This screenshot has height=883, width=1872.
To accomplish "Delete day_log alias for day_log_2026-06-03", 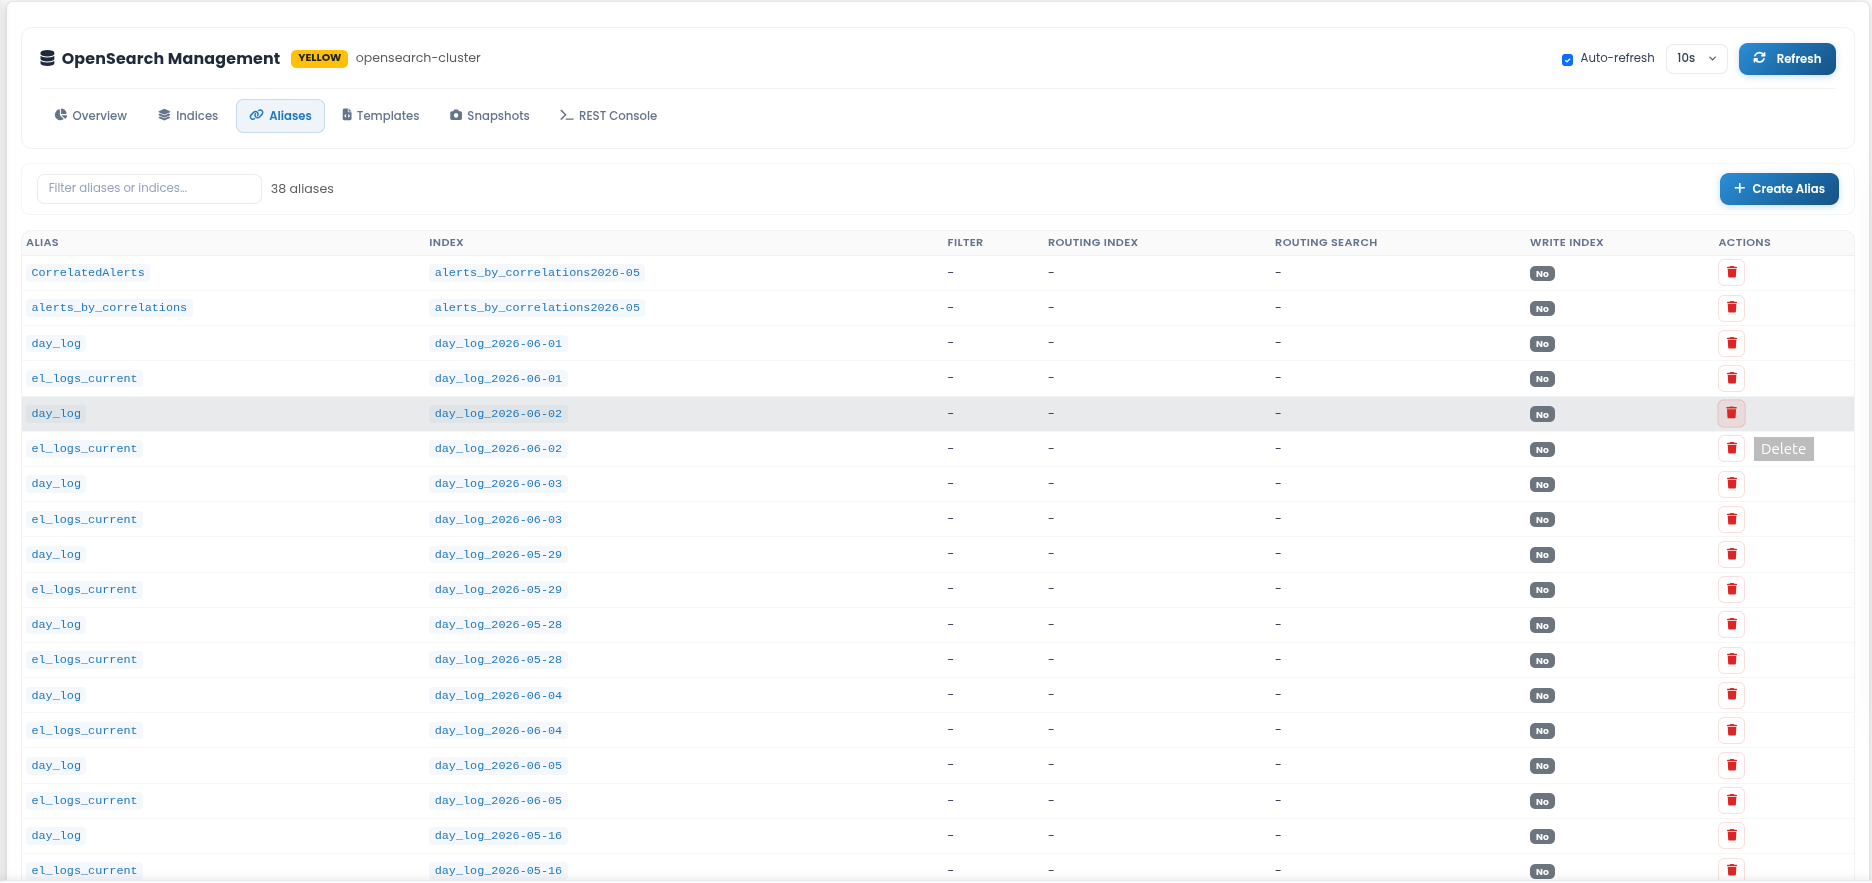I will 1731,484.
